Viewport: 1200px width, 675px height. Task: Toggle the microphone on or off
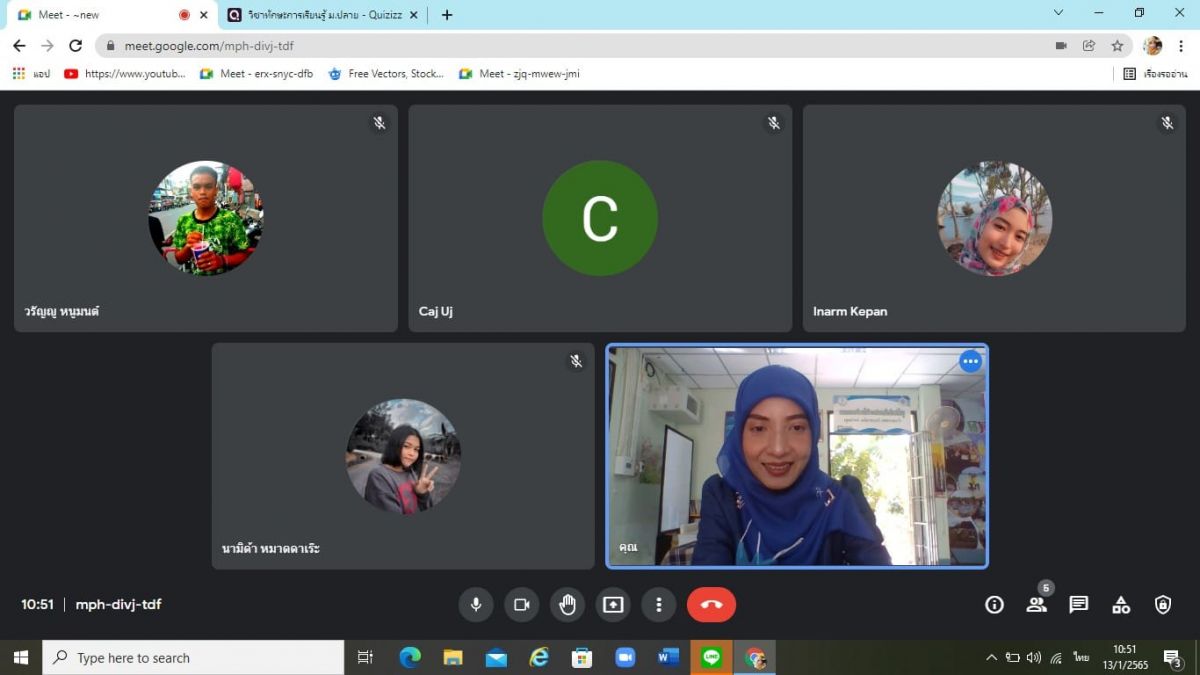click(476, 605)
